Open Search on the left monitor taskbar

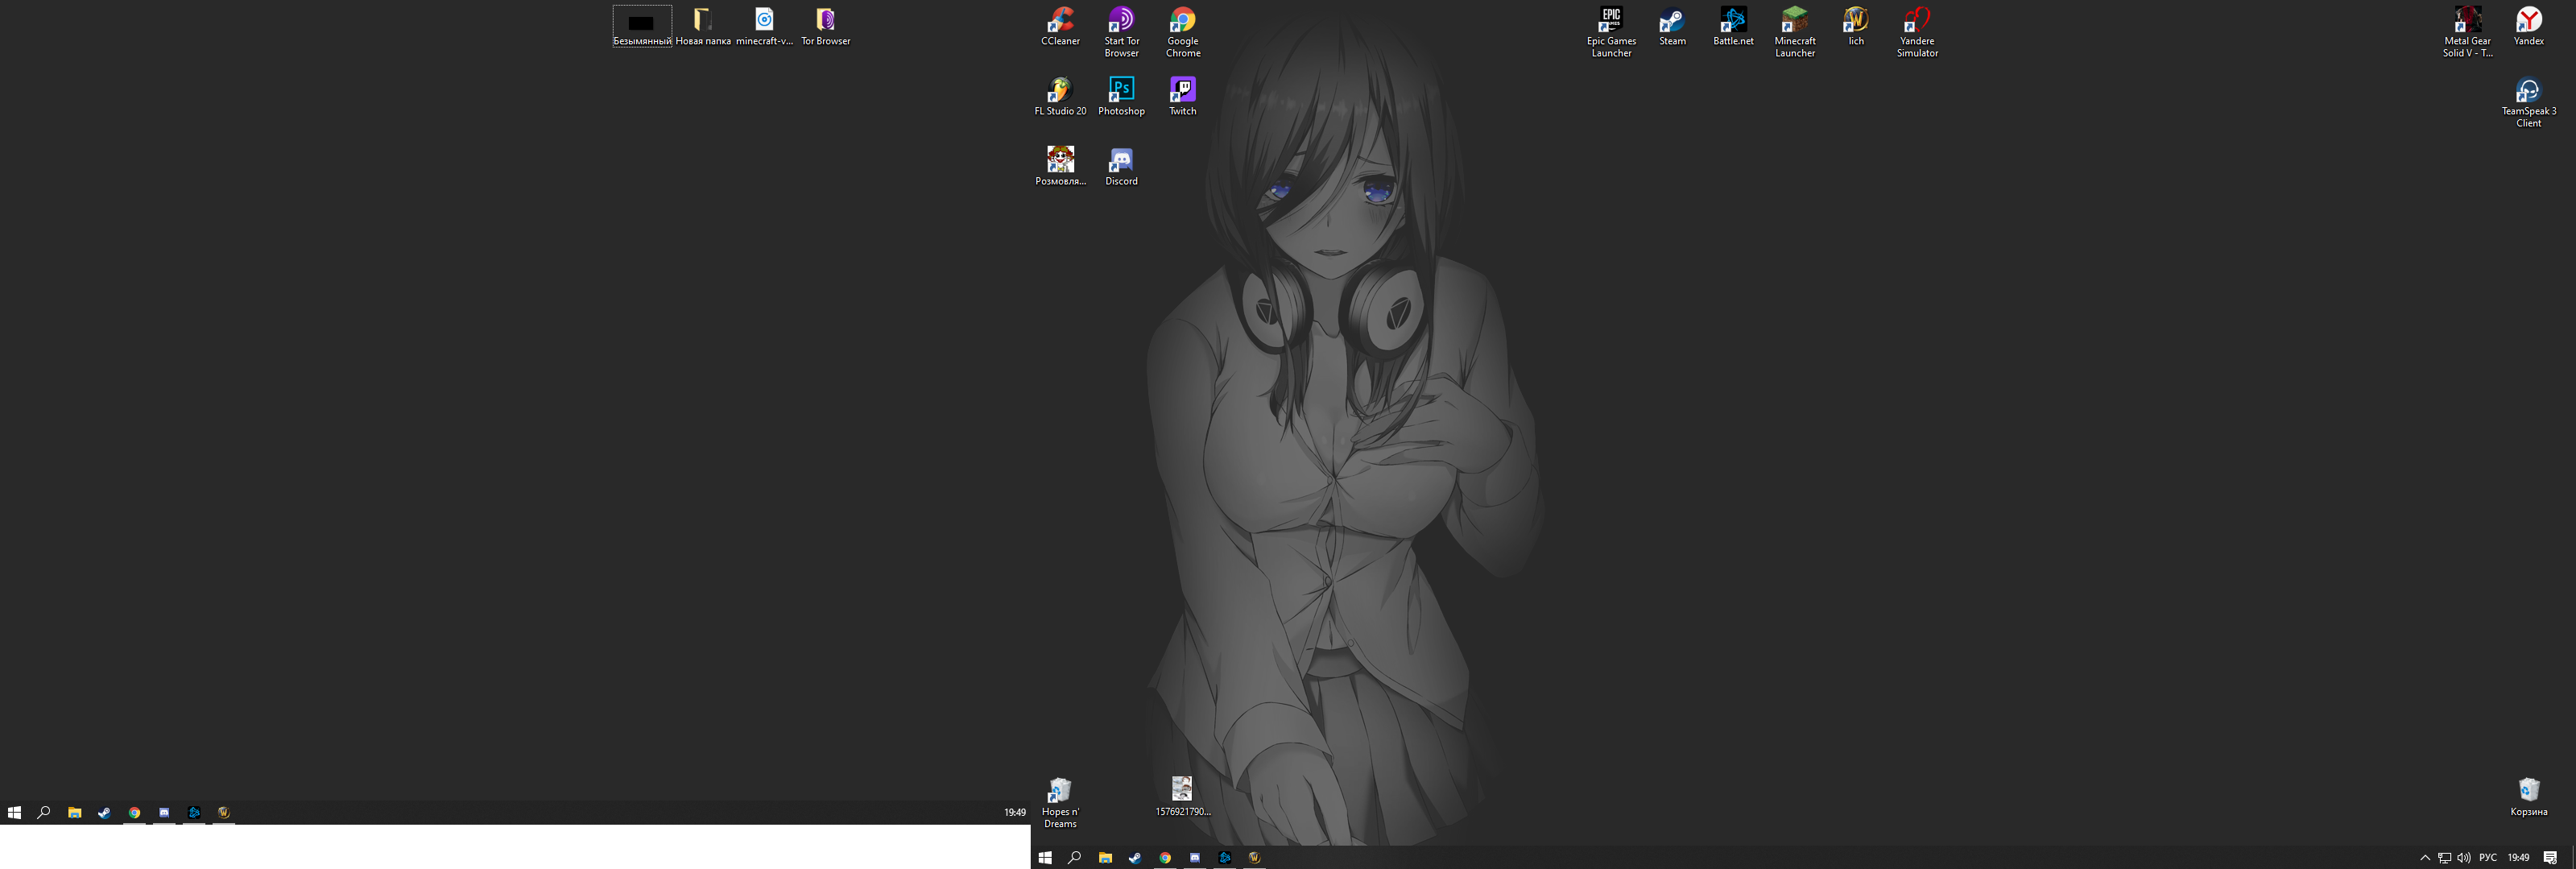point(44,812)
